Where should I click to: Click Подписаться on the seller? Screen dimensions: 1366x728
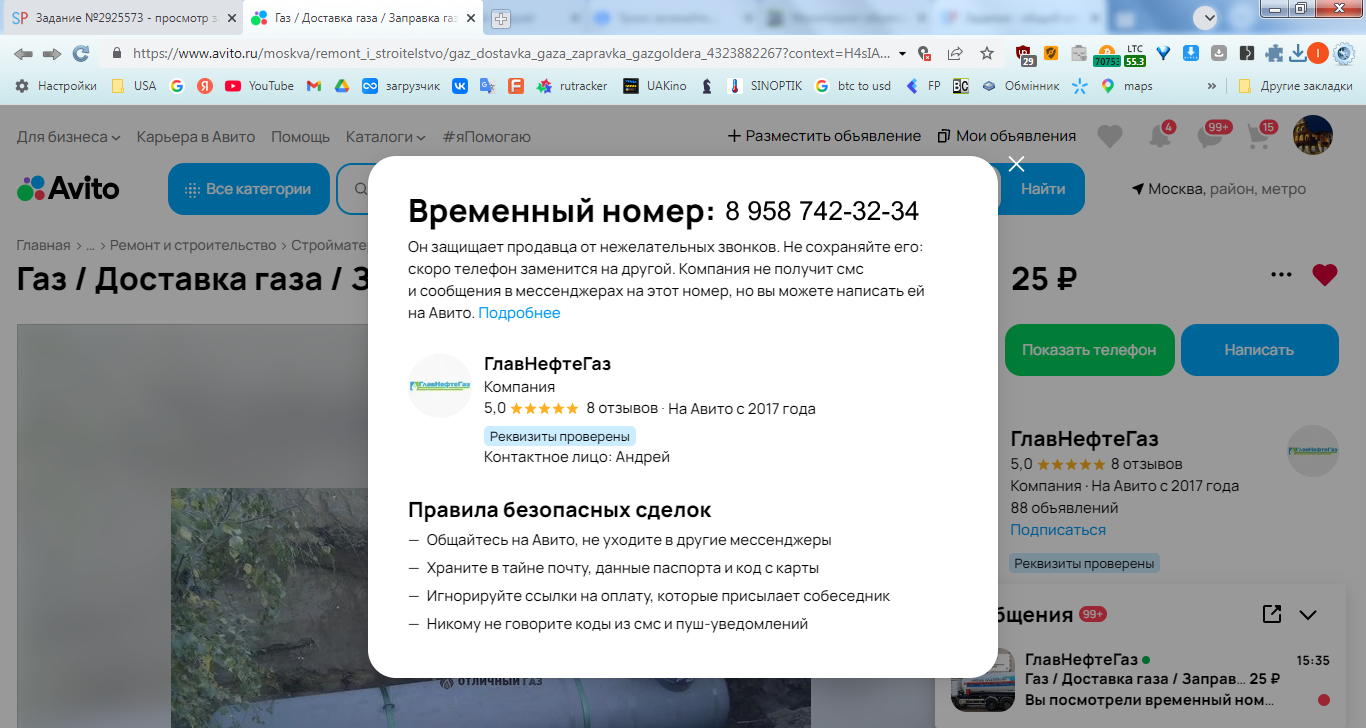coord(1058,530)
